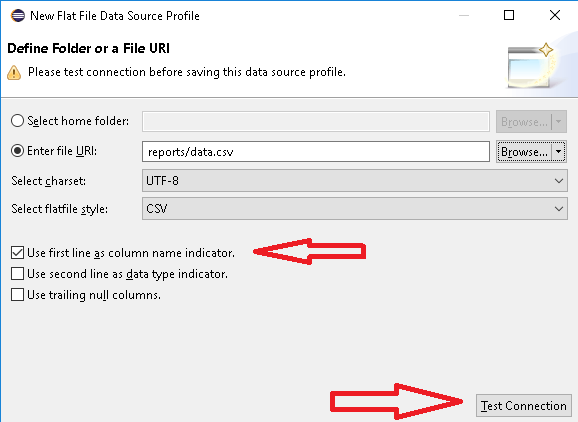The width and height of the screenshot is (578, 422).
Task: Select the home folder radio option
Action: pos(17,121)
